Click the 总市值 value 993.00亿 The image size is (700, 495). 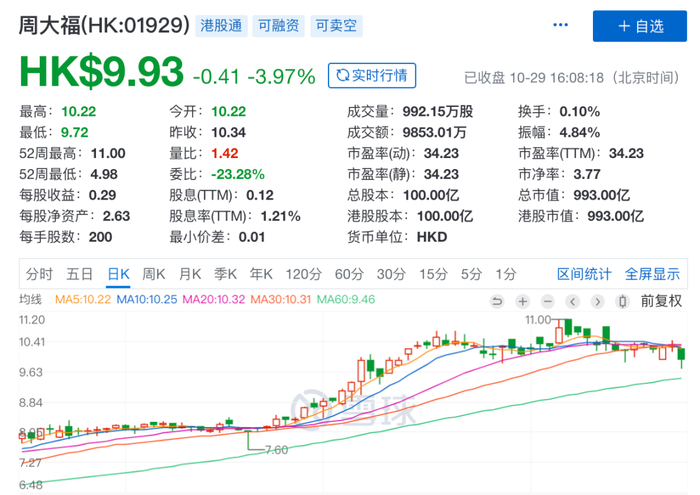[601, 195]
